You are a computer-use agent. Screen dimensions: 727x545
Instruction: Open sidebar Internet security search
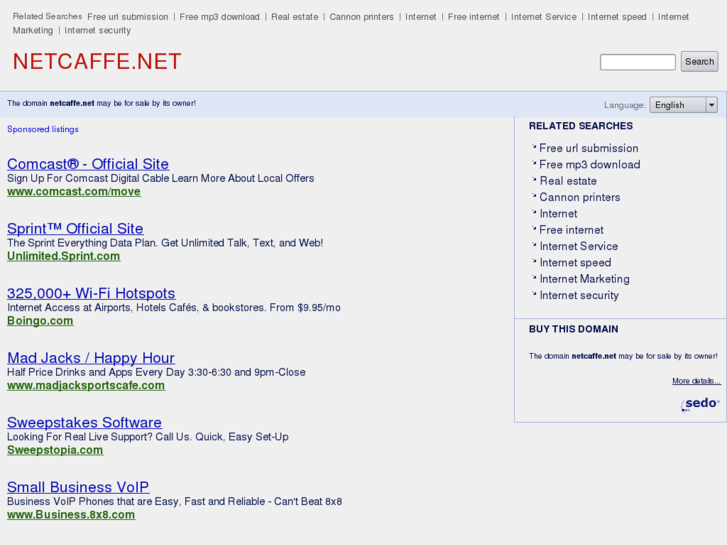579,295
